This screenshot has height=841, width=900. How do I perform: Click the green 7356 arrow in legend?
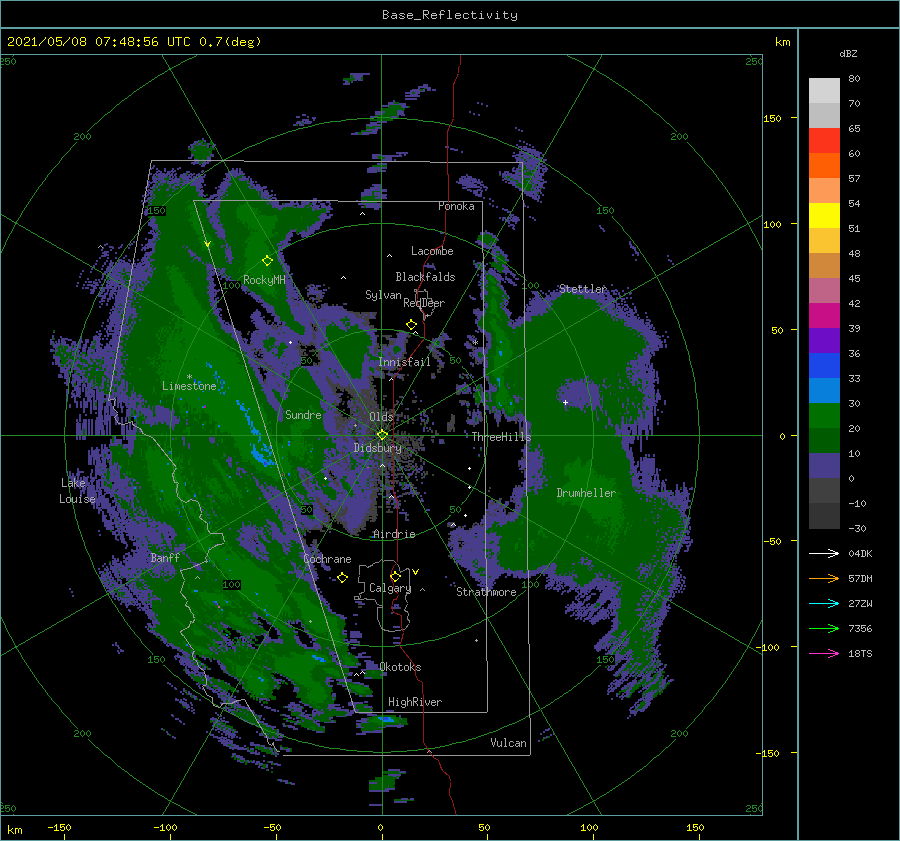click(x=824, y=629)
